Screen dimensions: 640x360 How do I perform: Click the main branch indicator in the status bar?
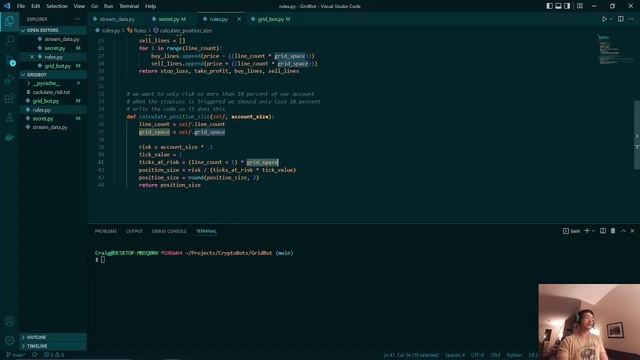tap(16, 355)
